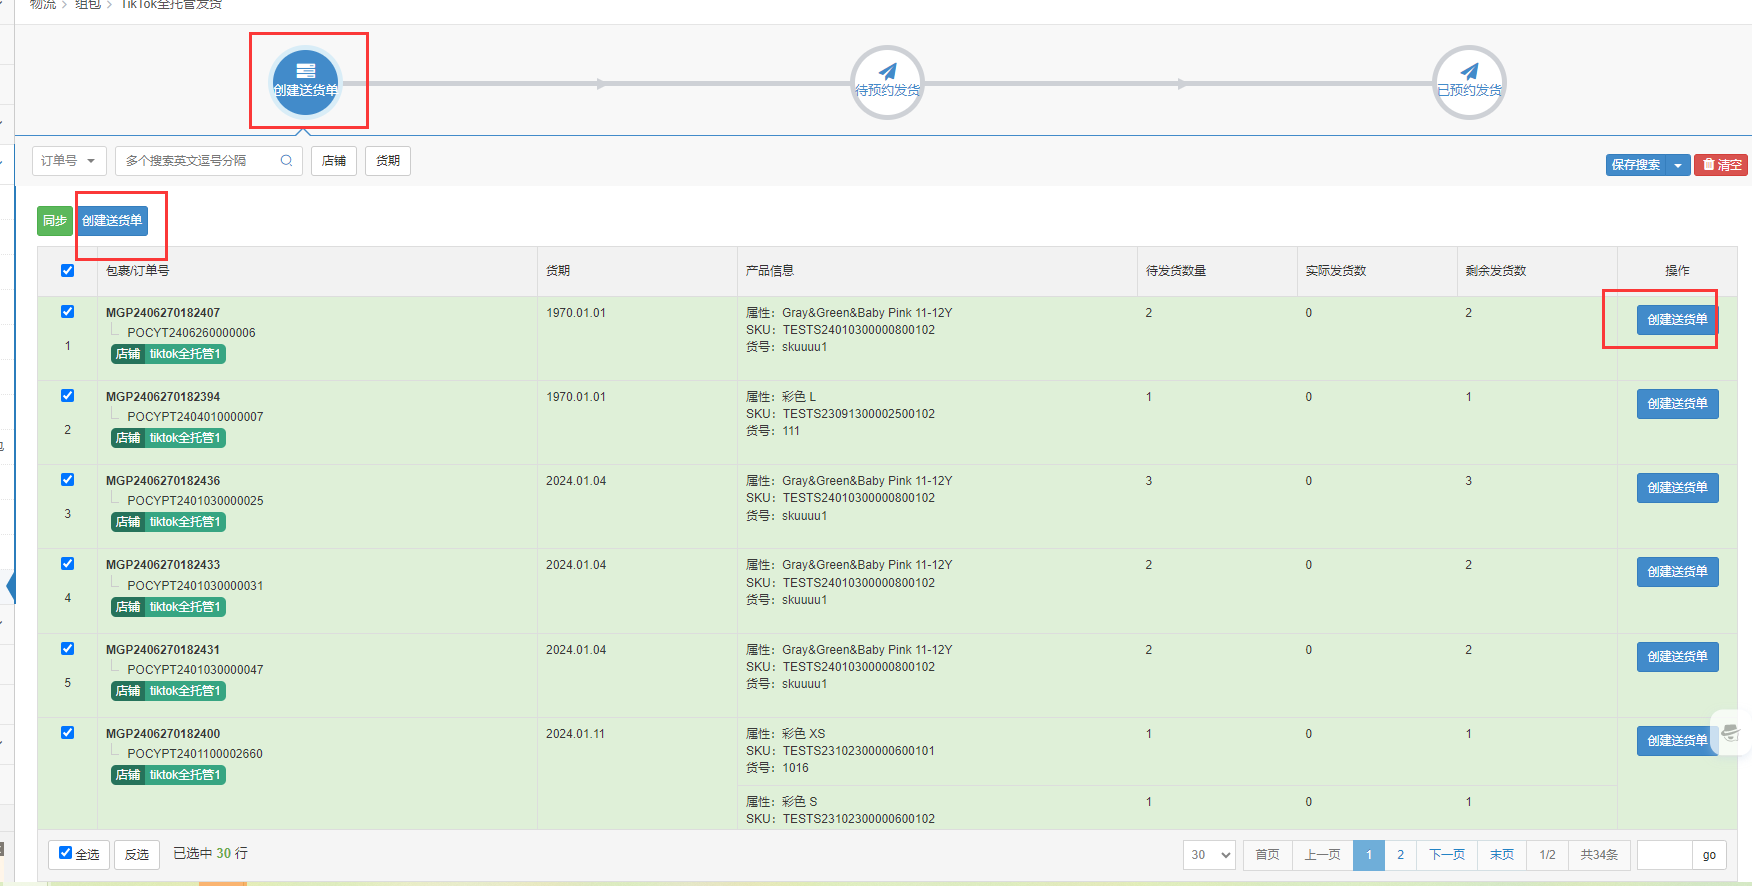
Task: Open the 订单号 search type dropdown
Action: tap(69, 161)
